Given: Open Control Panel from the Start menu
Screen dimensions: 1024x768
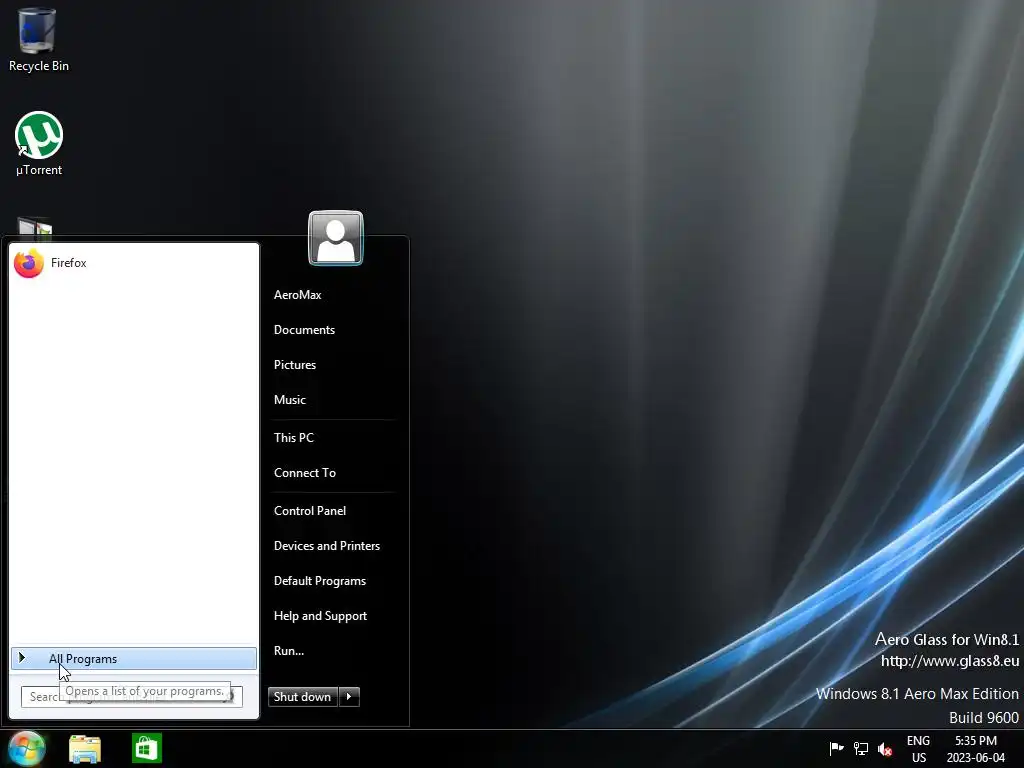Looking at the screenshot, I should point(310,511).
